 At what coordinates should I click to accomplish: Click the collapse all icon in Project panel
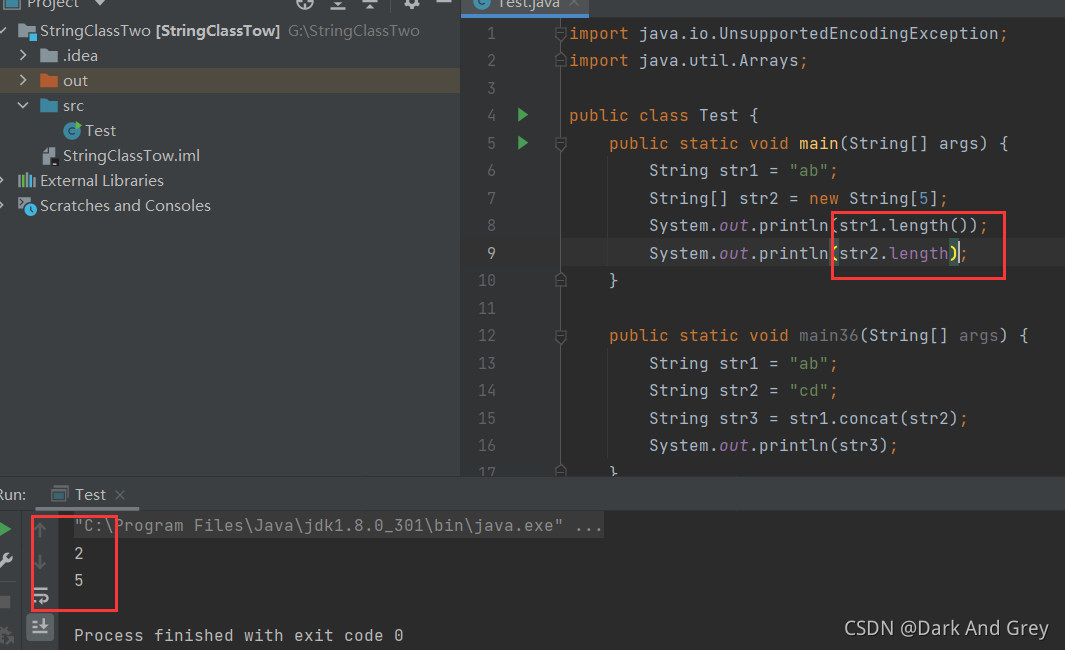[x=369, y=4]
